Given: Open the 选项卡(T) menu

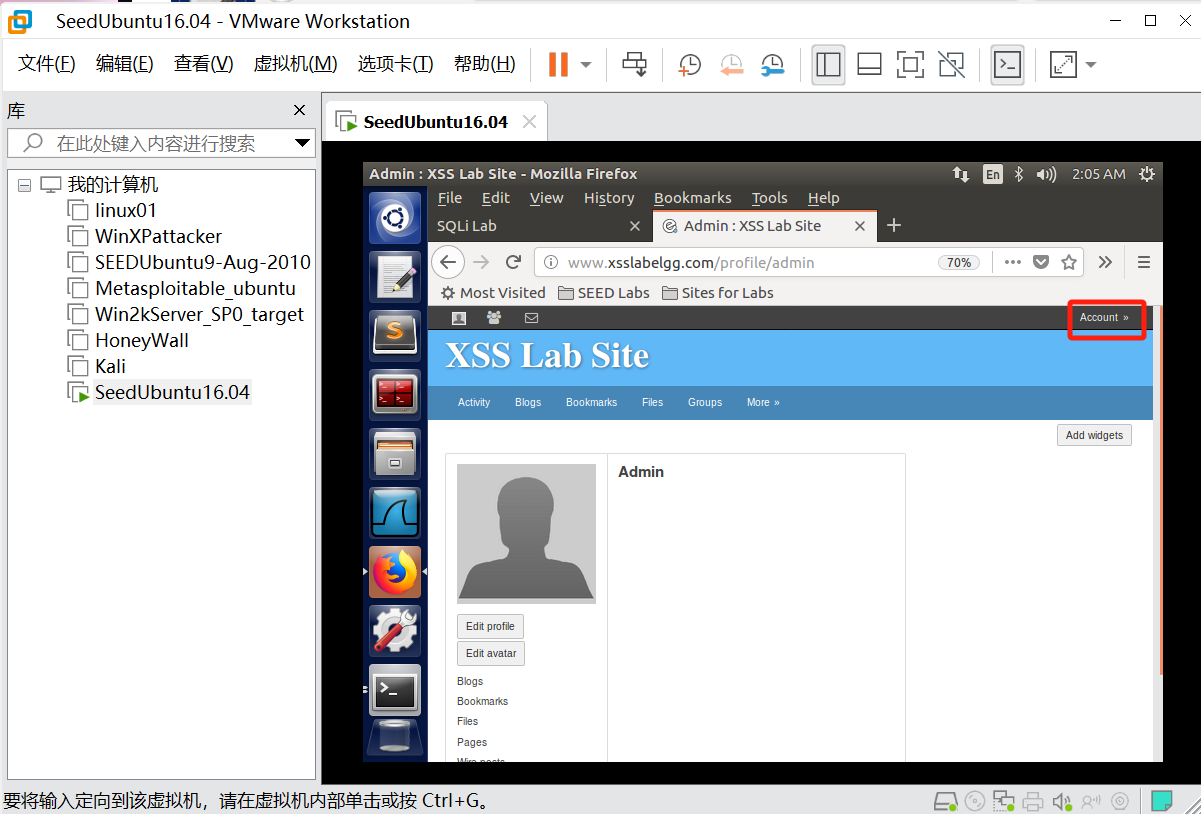Looking at the screenshot, I should tap(395, 64).
